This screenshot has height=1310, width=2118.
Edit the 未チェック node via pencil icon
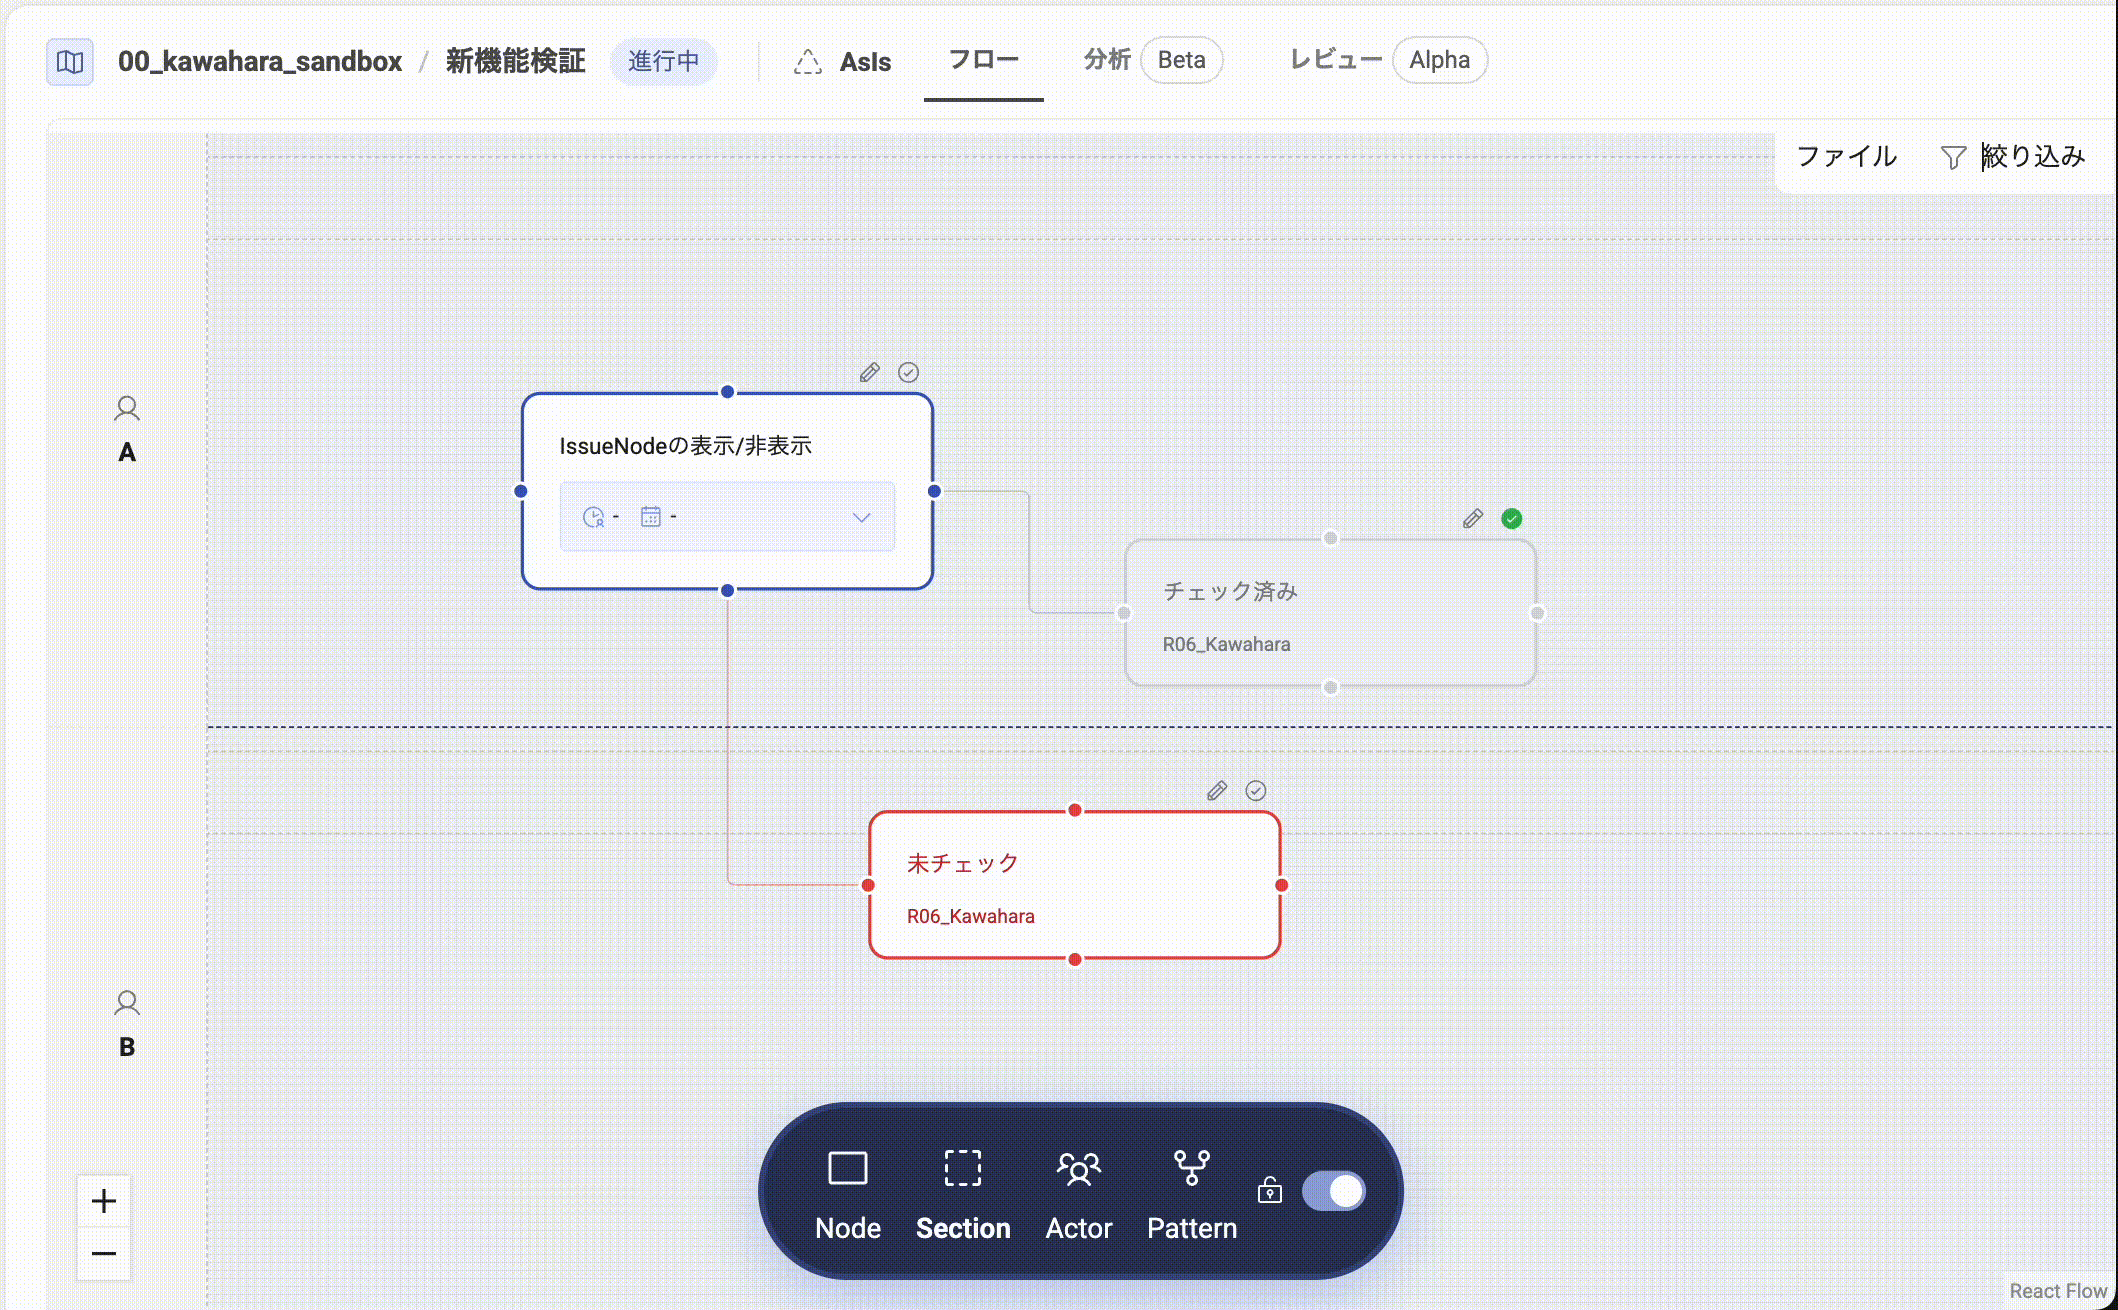pyautogui.click(x=1217, y=791)
